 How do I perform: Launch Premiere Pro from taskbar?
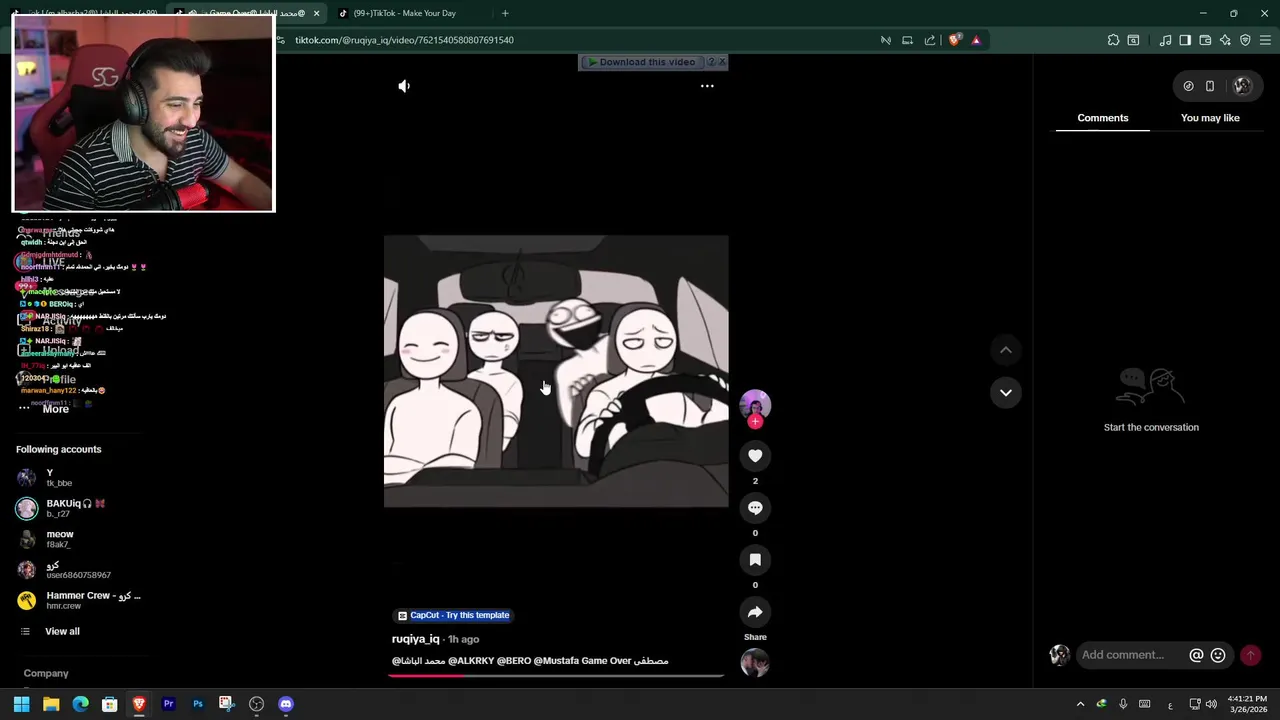pyautogui.click(x=168, y=704)
